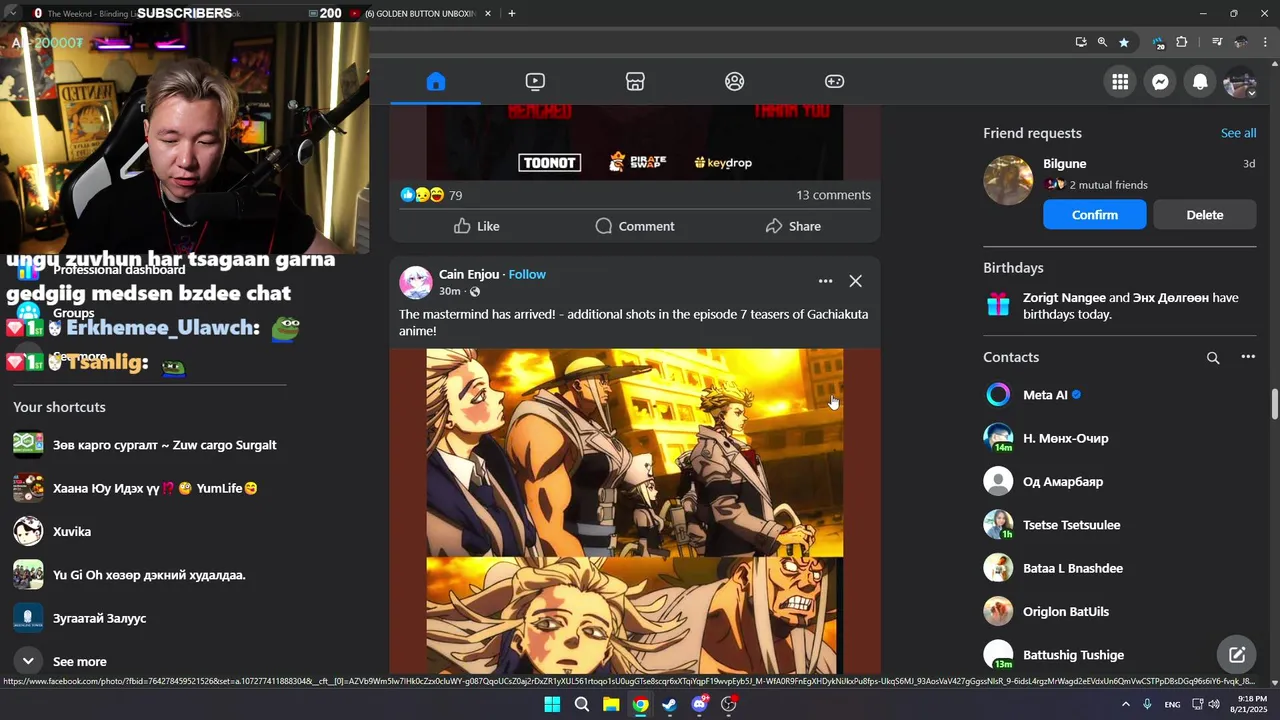Screen dimensions: 1280x720
Task: Search contacts magnifier icon
Action: [x=1213, y=357]
